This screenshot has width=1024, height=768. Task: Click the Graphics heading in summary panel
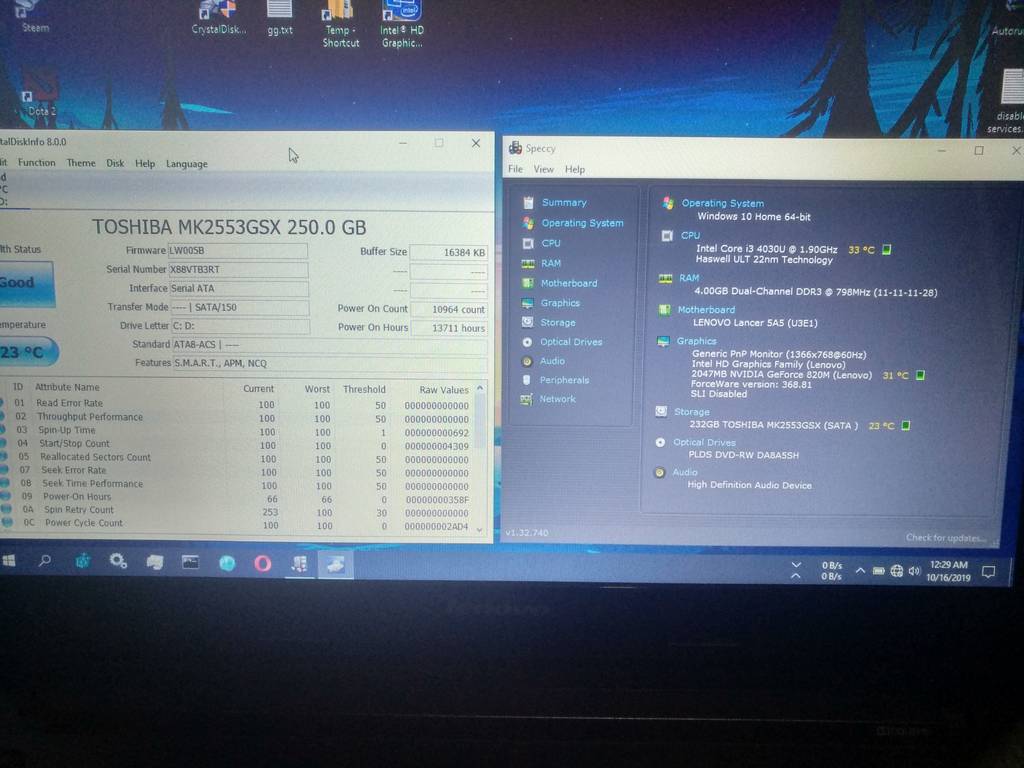(x=696, y=341)
